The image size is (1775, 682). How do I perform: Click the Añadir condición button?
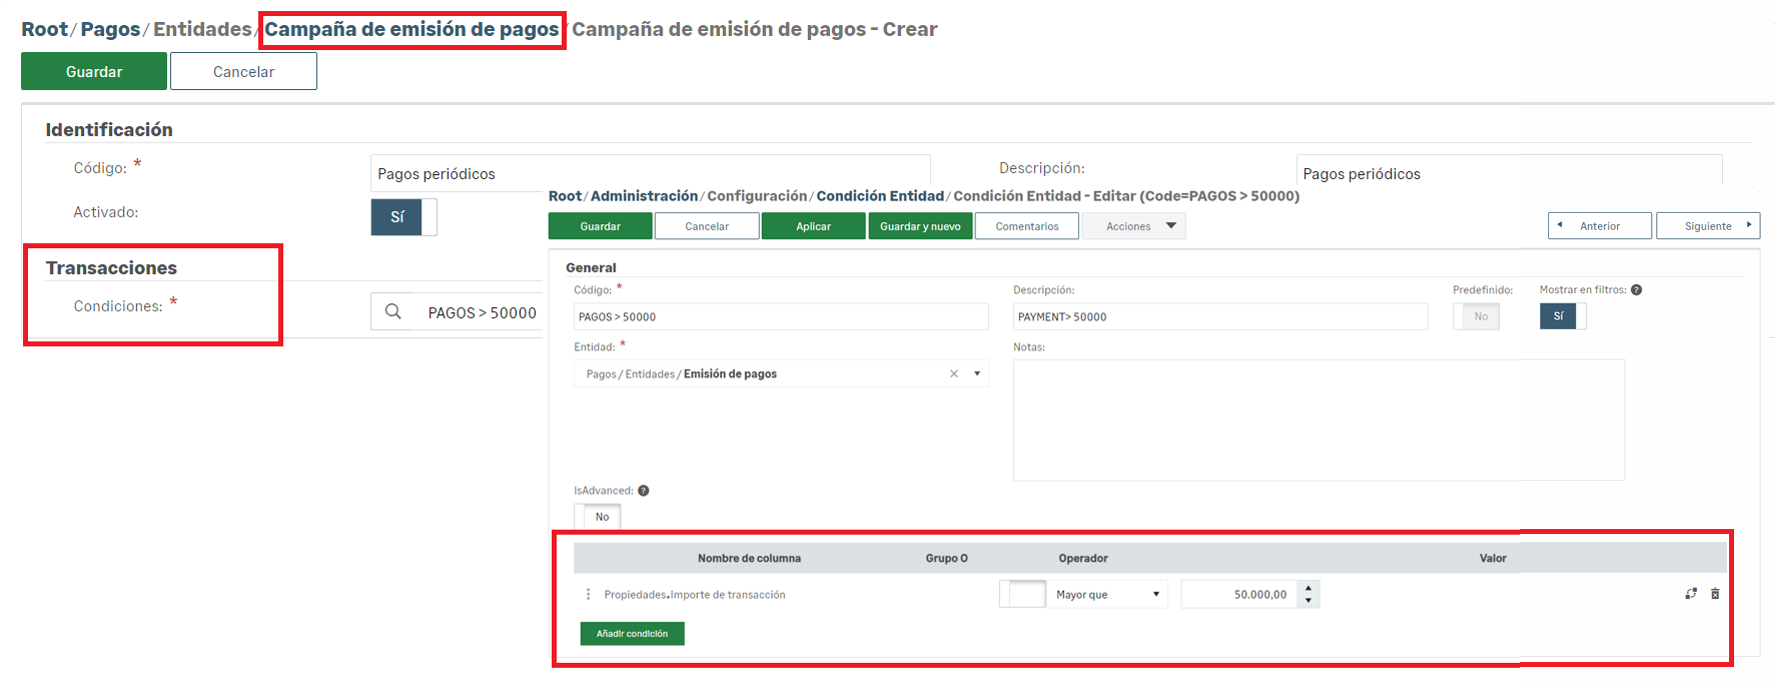632,634
